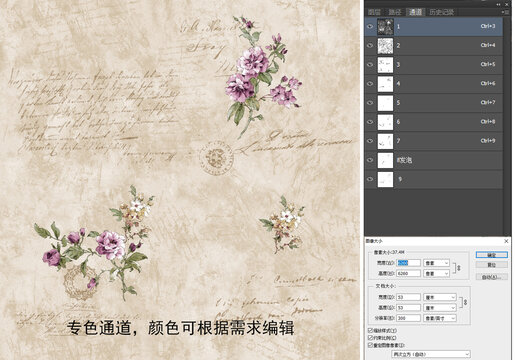Click 复位 (Reset) button in dialog
This screenshot has height=360, width=515.
point(492,265)
